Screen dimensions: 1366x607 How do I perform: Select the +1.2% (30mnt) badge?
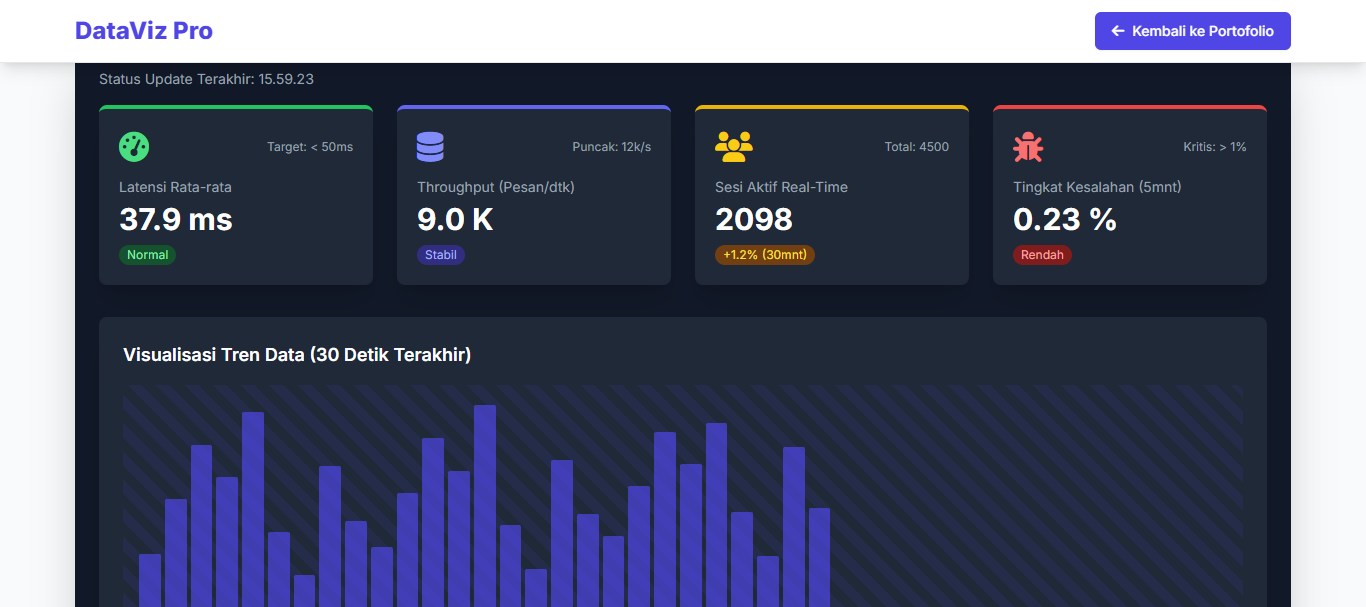tap(765, 255)
